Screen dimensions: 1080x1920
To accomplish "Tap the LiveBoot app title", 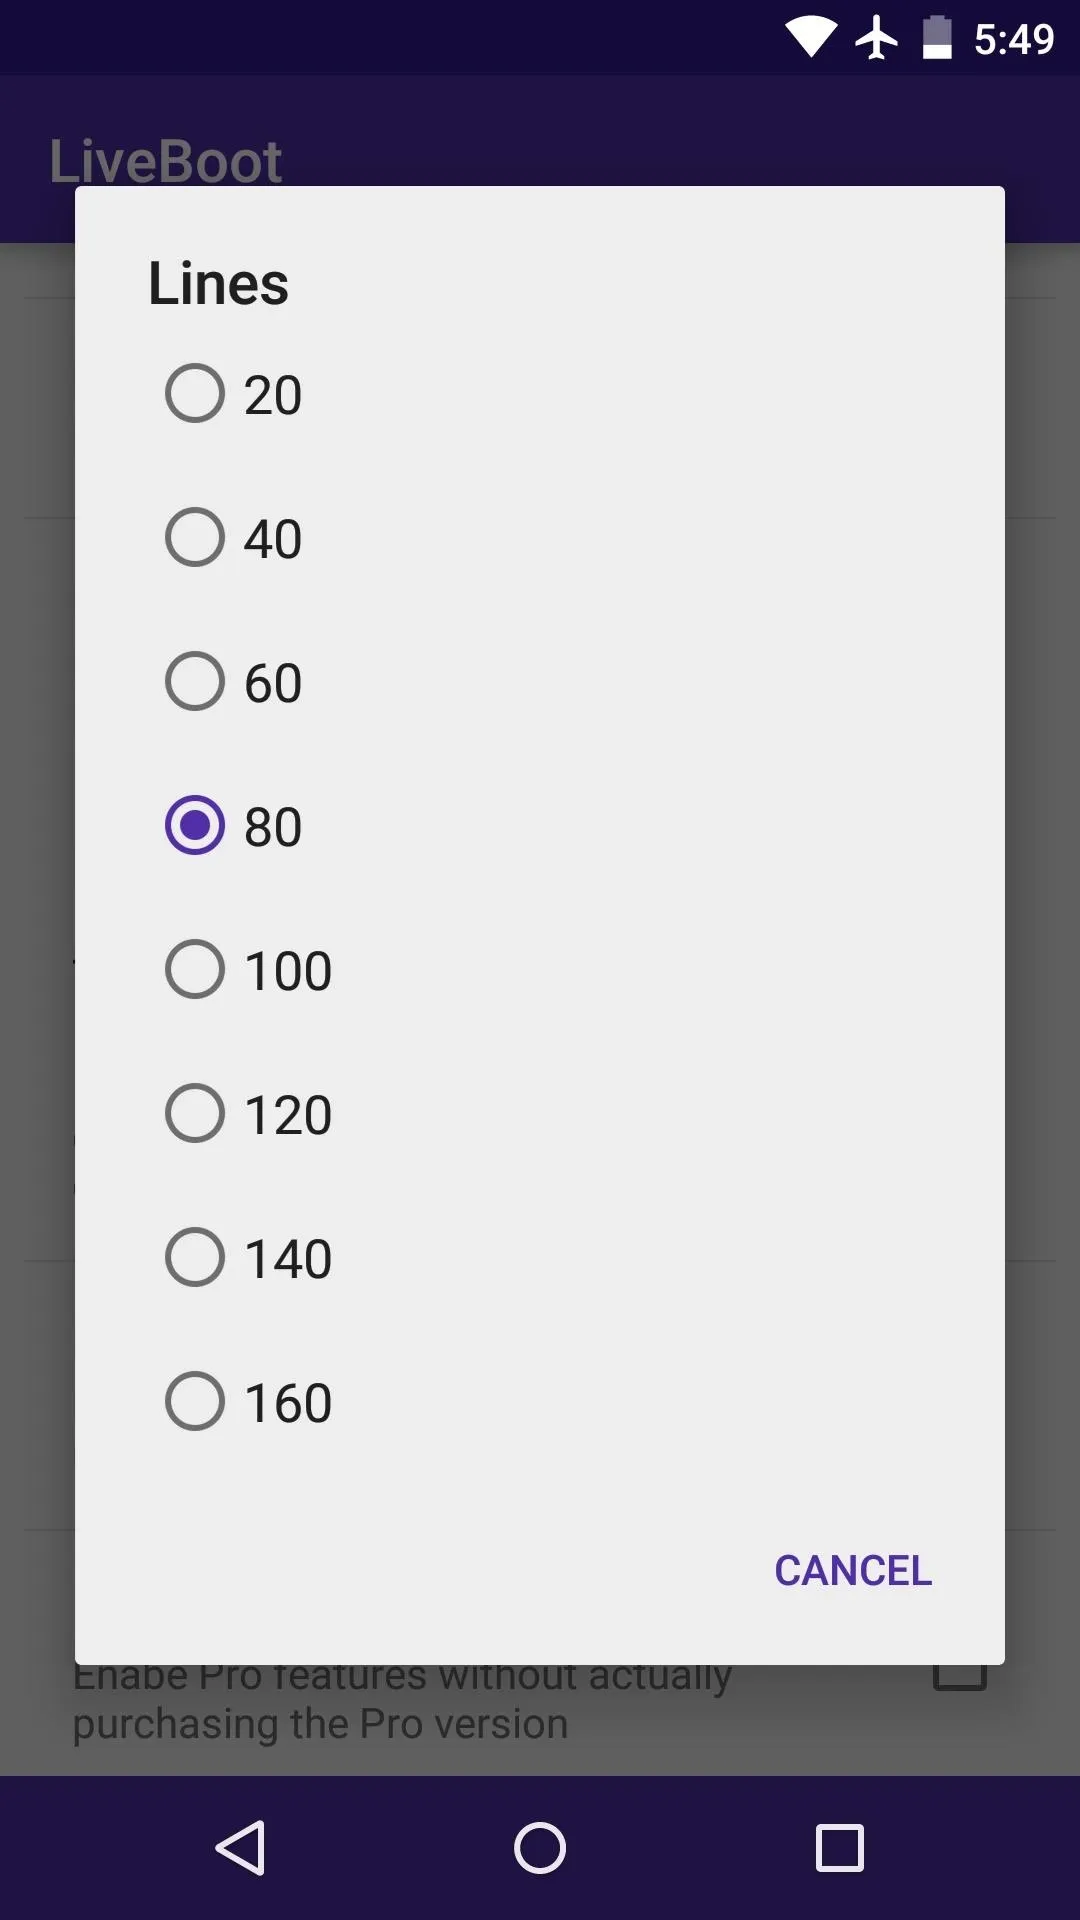I will 166,160.
